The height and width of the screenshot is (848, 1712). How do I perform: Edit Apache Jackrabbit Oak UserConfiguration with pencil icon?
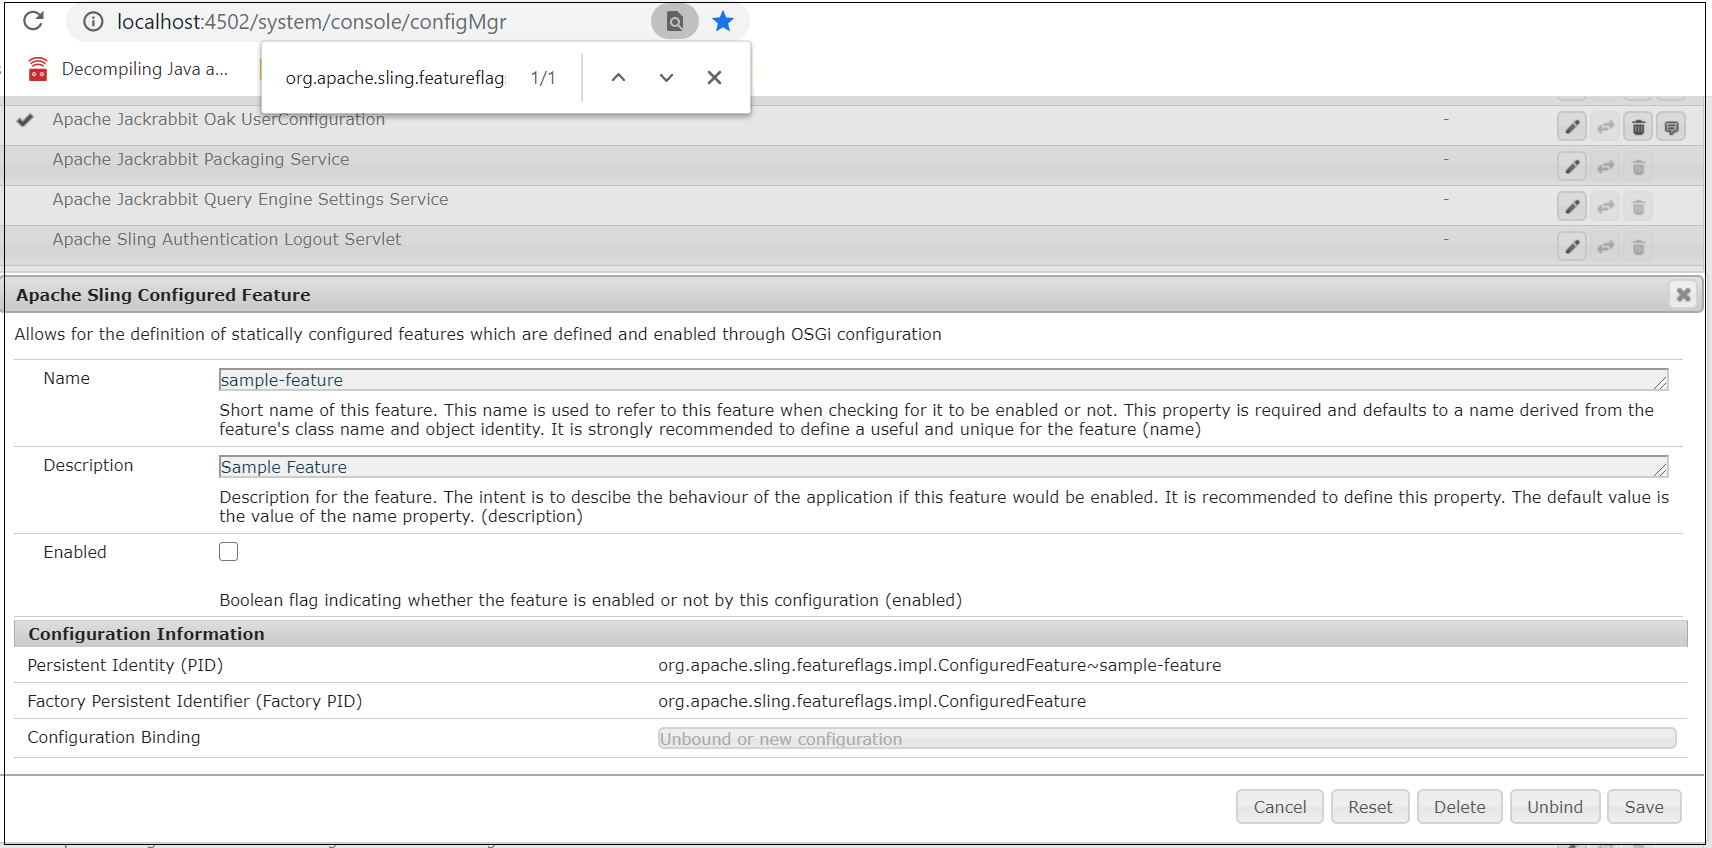1572,127
